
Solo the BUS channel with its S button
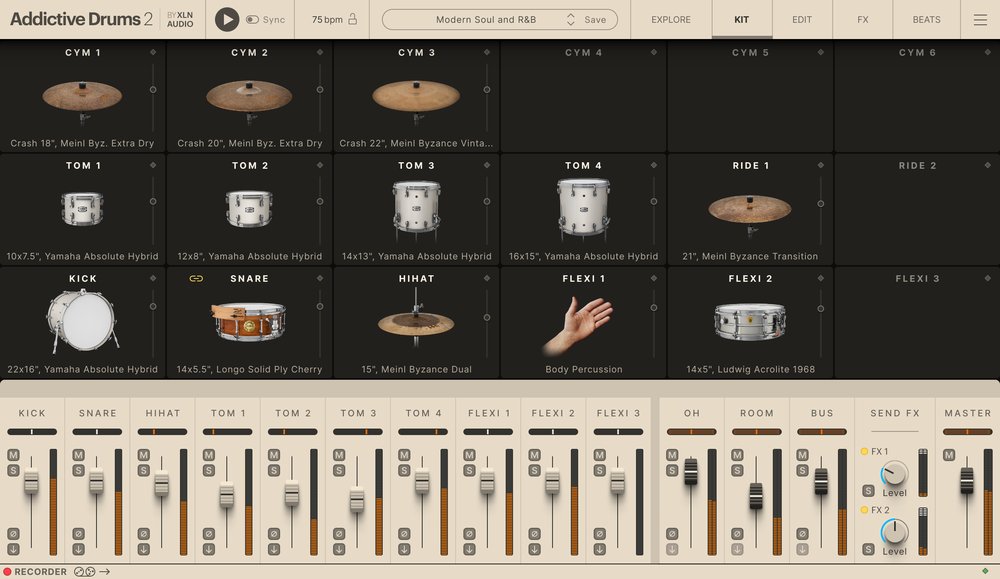point(802,470)
